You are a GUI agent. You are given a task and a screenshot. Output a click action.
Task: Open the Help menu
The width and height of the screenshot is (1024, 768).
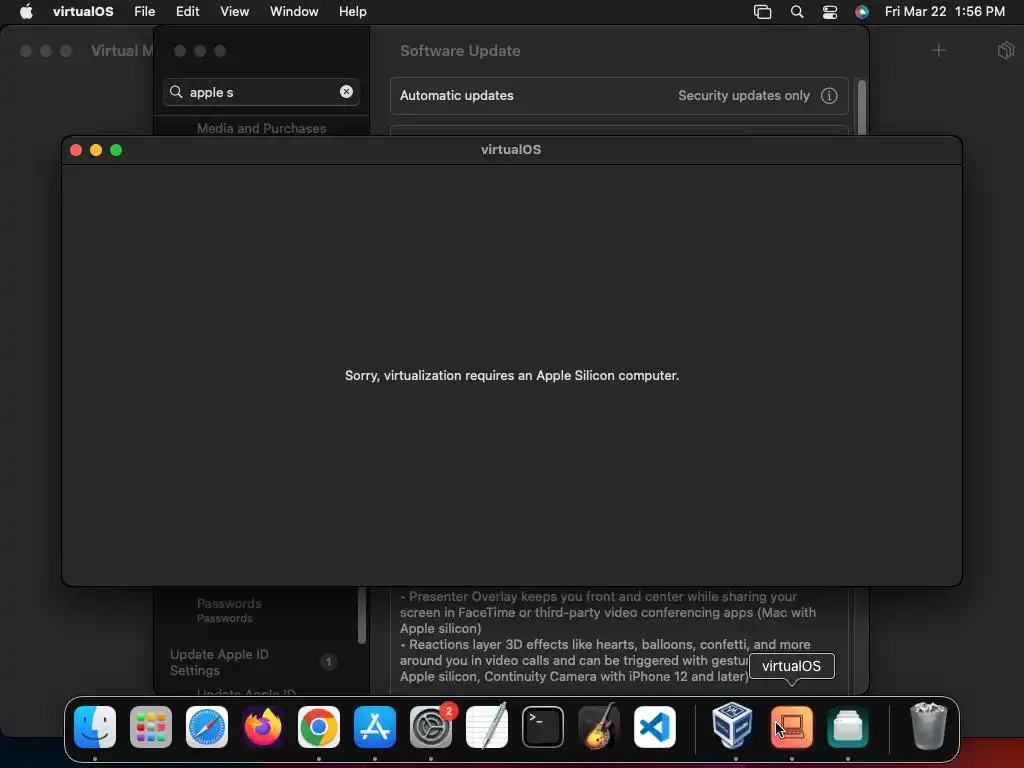(x=353, y=11)
